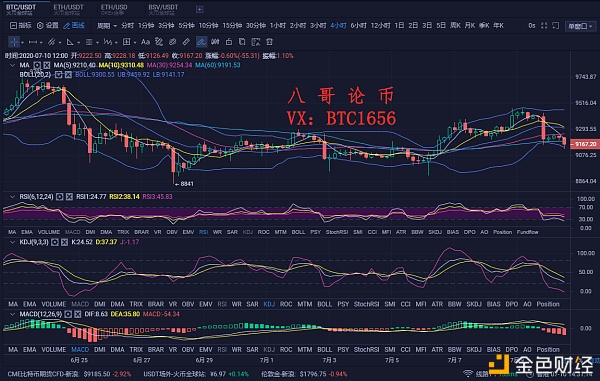Click the trash delete drawings icon
Image resolution: width=600 pixels, height=381 pixels.
coord(269,42)
